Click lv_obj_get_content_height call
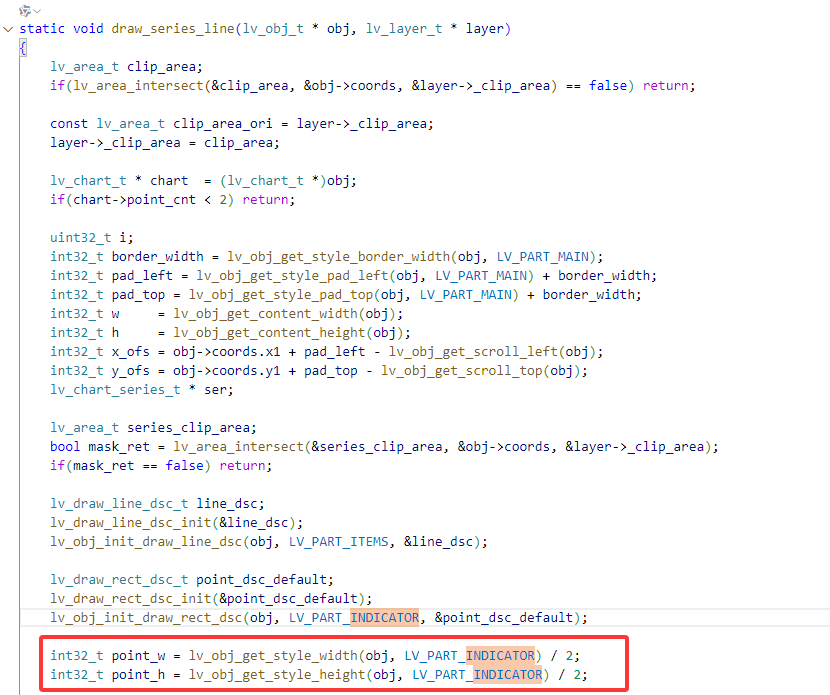Viewport: 830px width, 695px height. pos(269,333)
